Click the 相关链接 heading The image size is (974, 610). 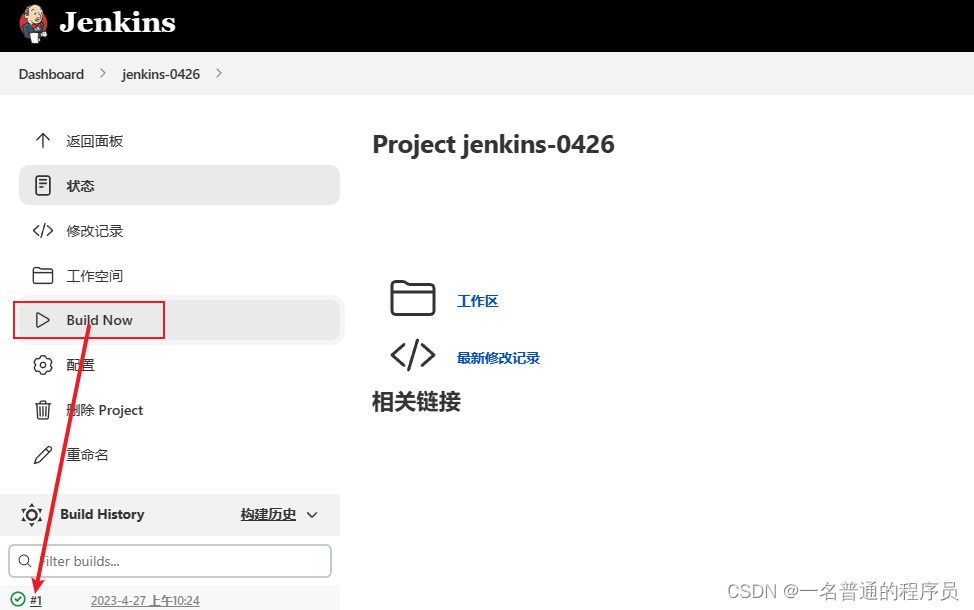[416, 401]
